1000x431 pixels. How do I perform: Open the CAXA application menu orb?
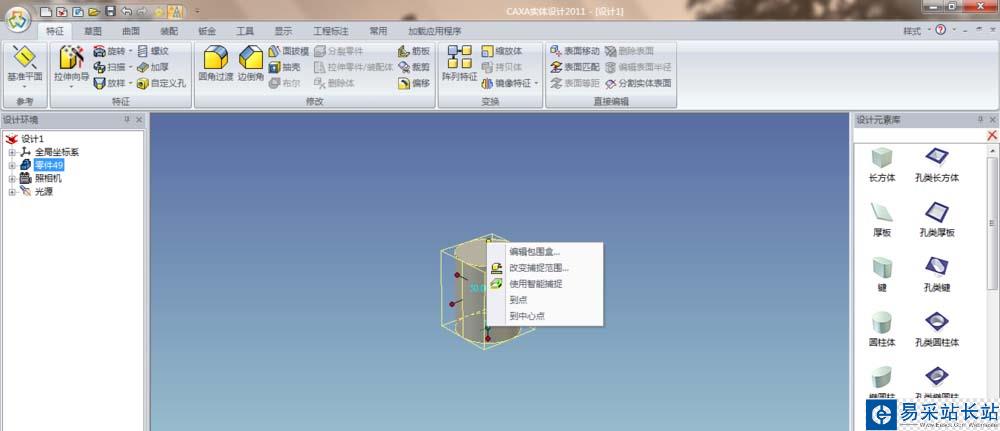point(18,18)
